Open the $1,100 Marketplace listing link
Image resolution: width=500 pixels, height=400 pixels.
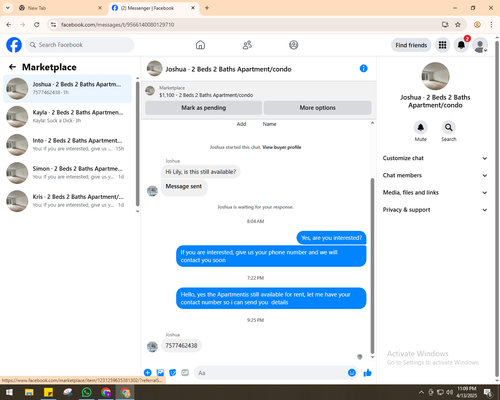pyautogui.click(x=206, y=95)
